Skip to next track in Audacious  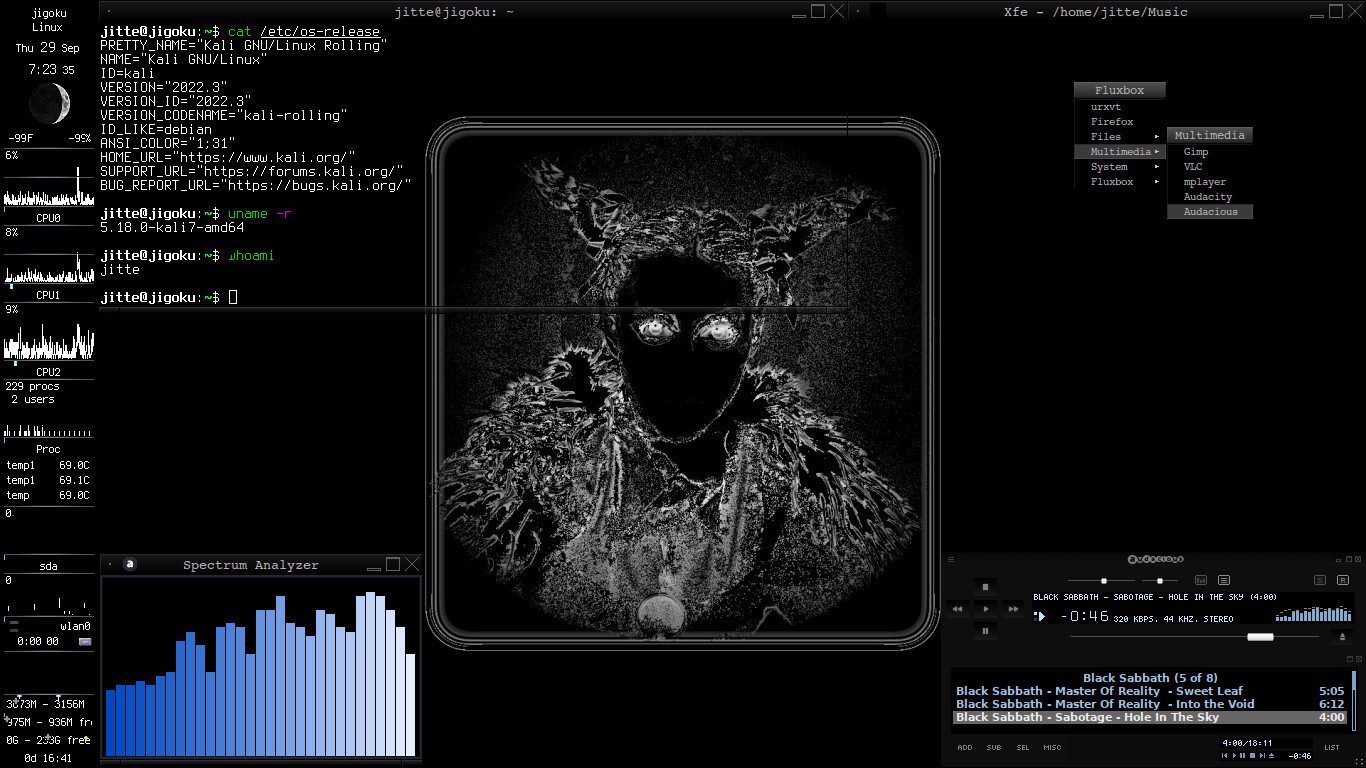coord(1013,609)
